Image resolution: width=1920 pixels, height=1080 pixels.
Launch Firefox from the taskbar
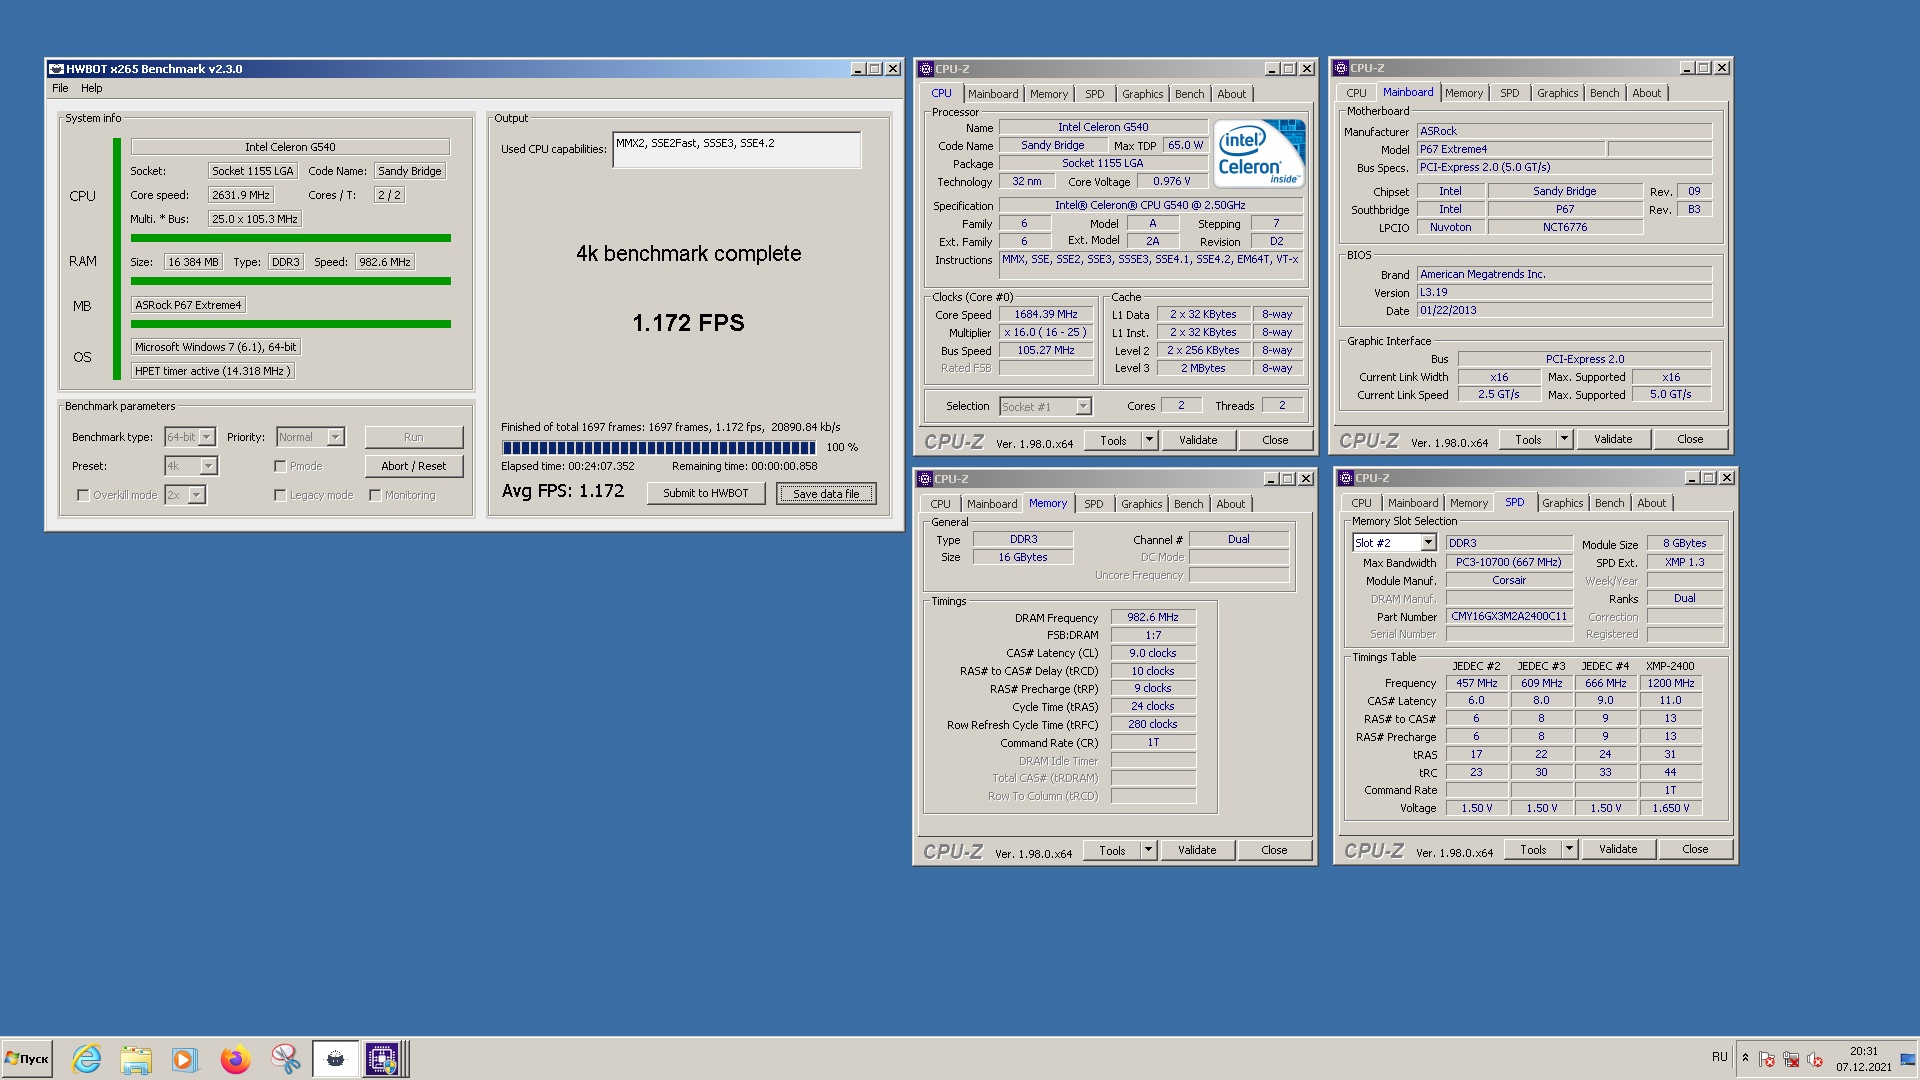pos(235,1058)
